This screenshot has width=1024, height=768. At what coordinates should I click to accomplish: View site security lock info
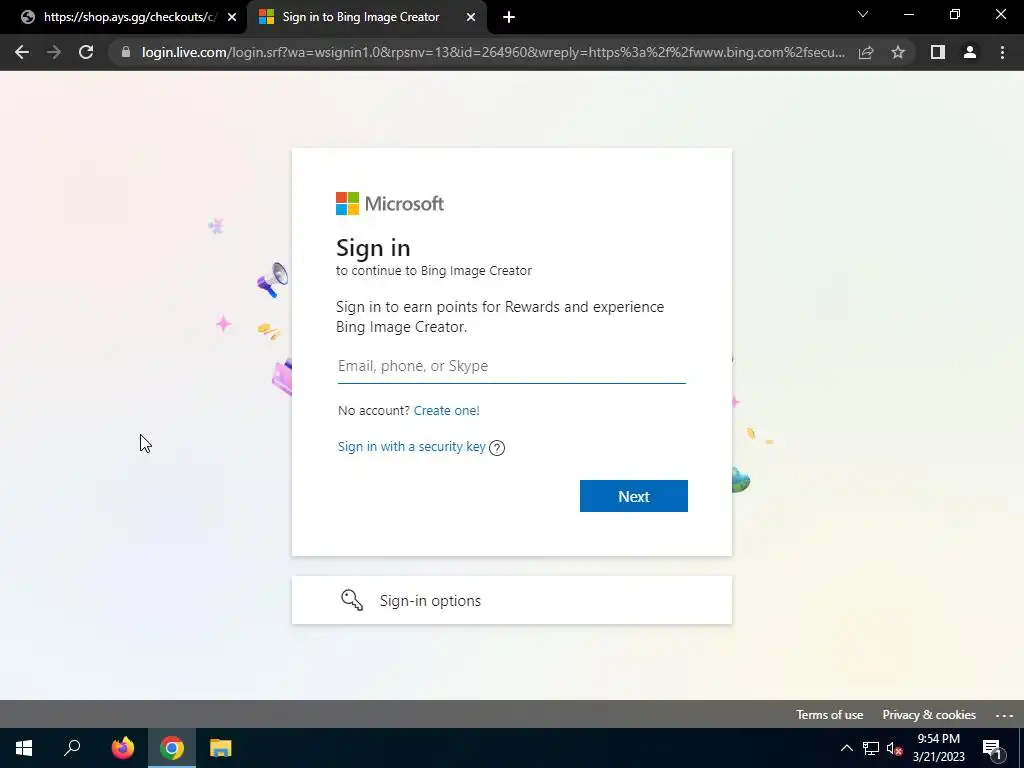click(126, 52)
